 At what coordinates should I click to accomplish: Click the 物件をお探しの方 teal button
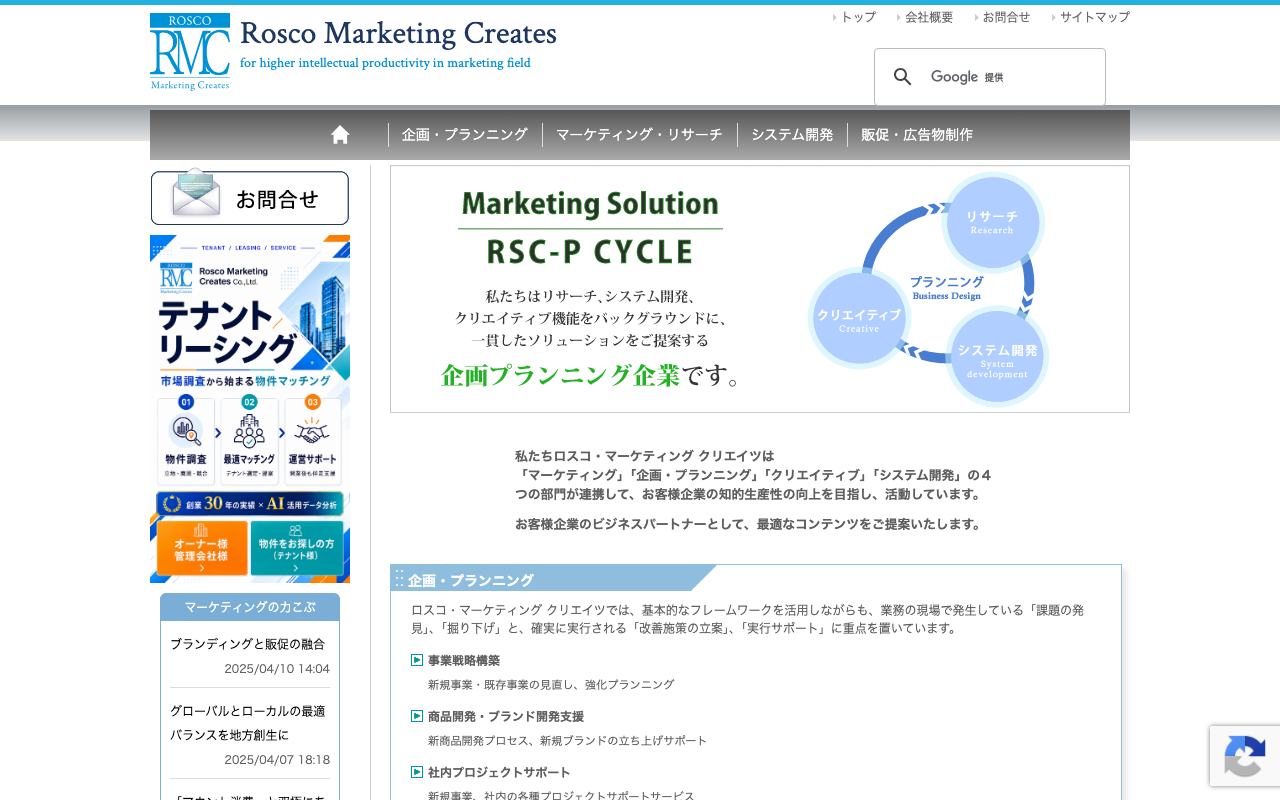coord(296,548)
